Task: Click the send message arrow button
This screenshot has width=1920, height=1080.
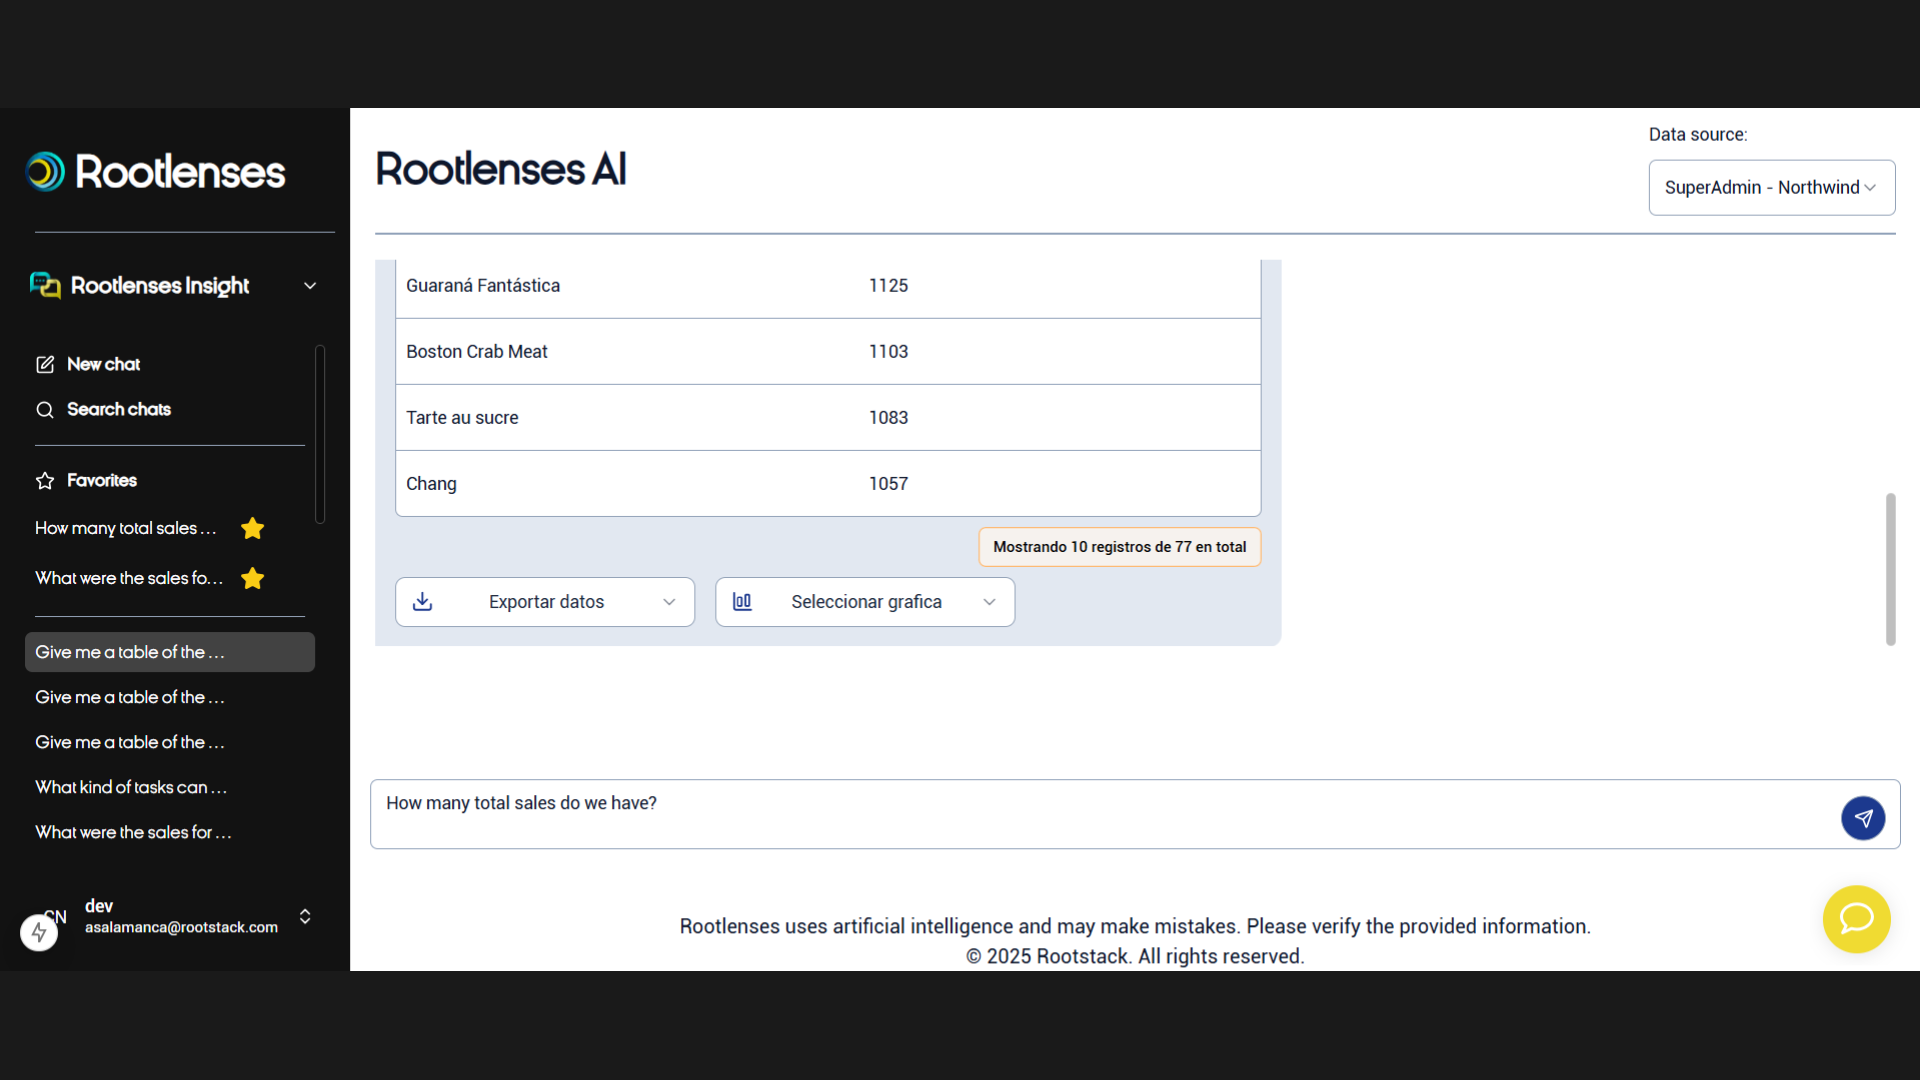Action: (1863, 818)
